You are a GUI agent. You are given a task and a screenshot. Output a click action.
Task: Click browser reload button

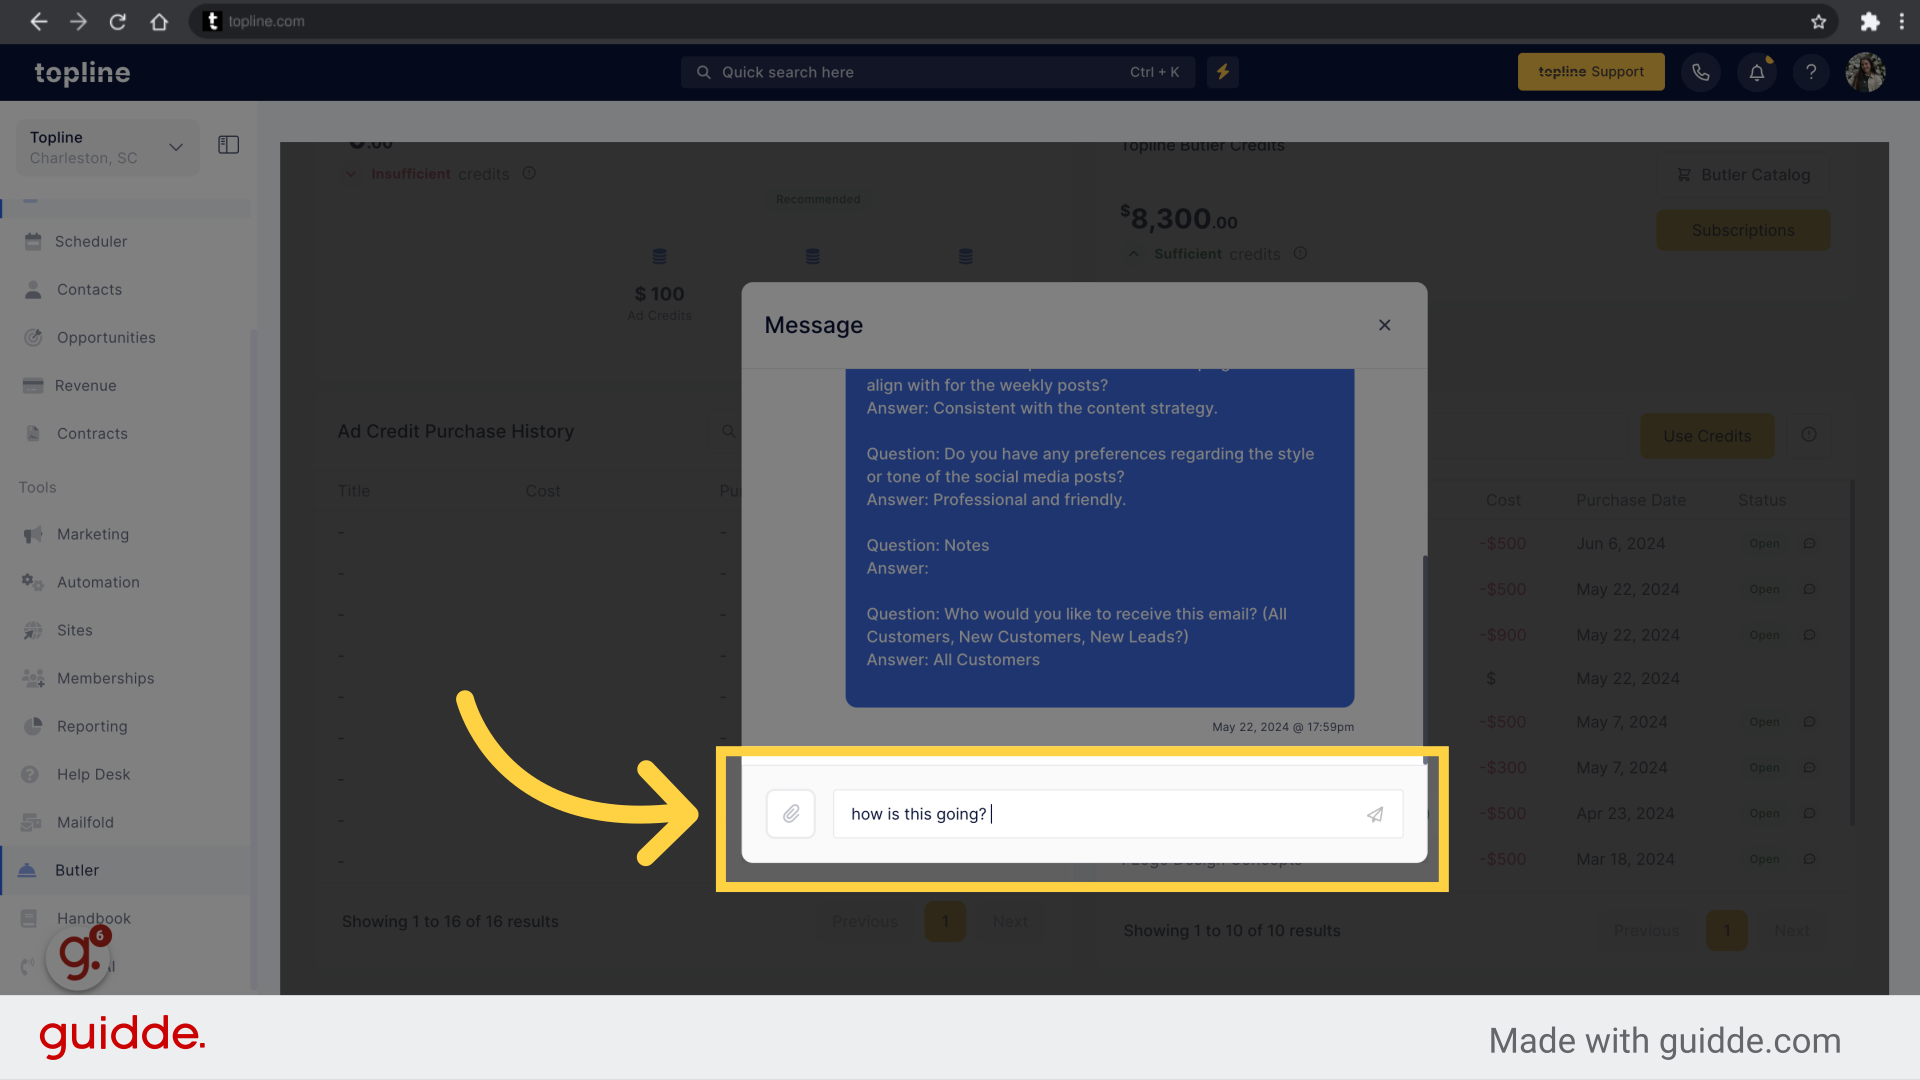pos(118,21)
